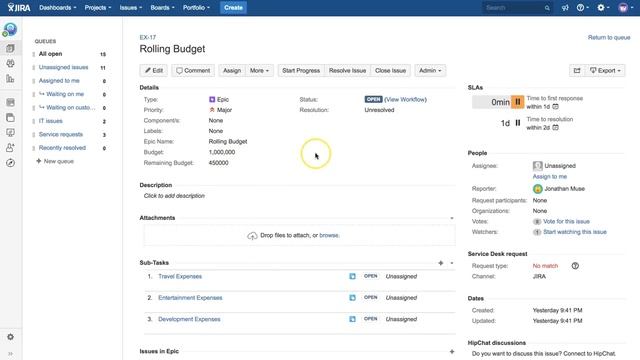Image resolution: width=640 pixels, height=360 pixels.
Task: Click the Assign button
Action: pos(232,71)
